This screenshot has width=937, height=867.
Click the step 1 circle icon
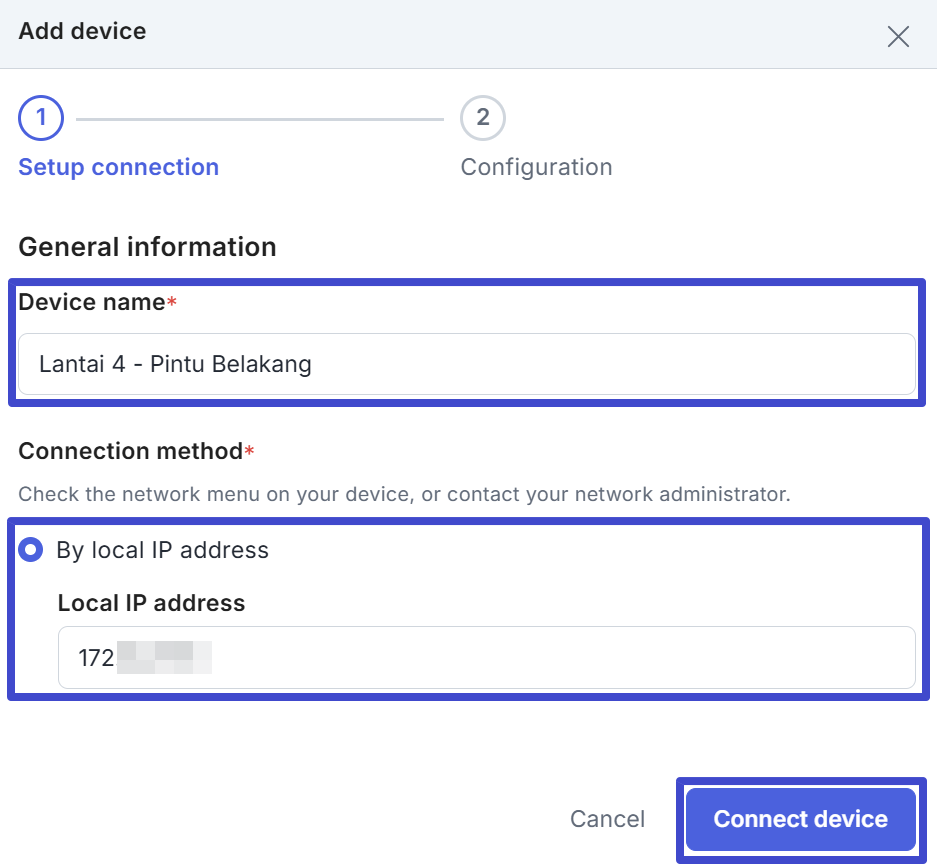click(41, 118)
